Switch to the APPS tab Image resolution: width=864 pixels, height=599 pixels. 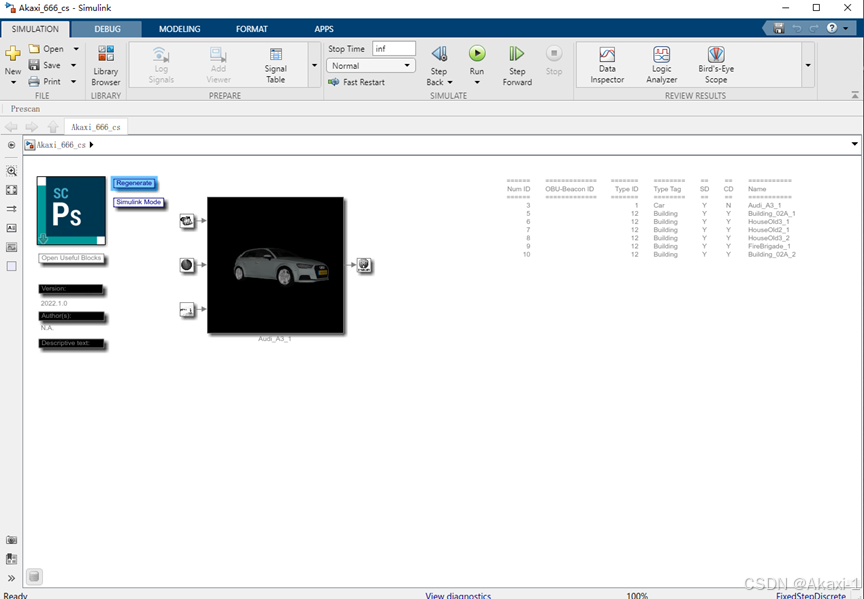[324, 29]
